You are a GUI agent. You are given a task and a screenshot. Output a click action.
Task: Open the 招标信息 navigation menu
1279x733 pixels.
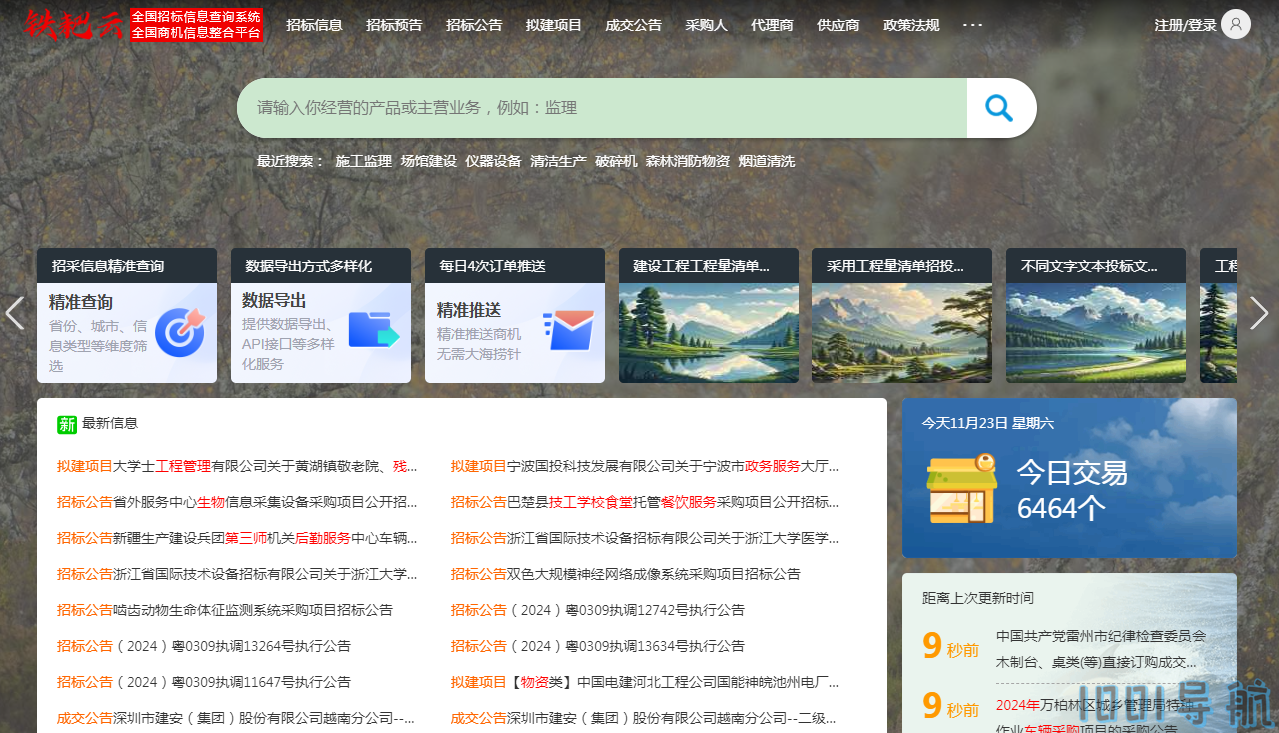pyautogui.click(x=314, y=25)
